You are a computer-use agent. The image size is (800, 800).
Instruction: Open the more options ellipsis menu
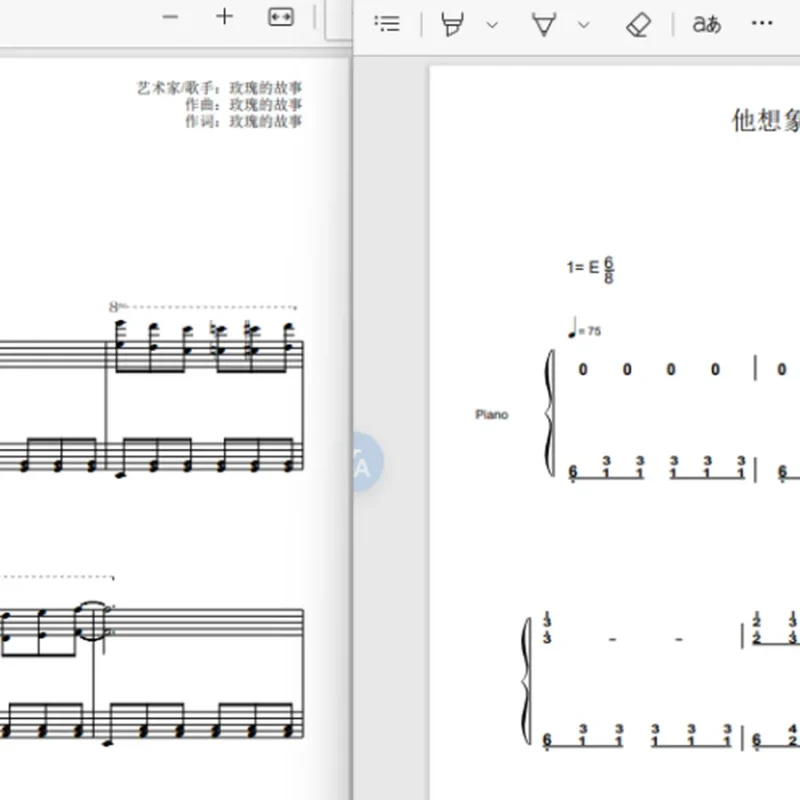point(762,23)
